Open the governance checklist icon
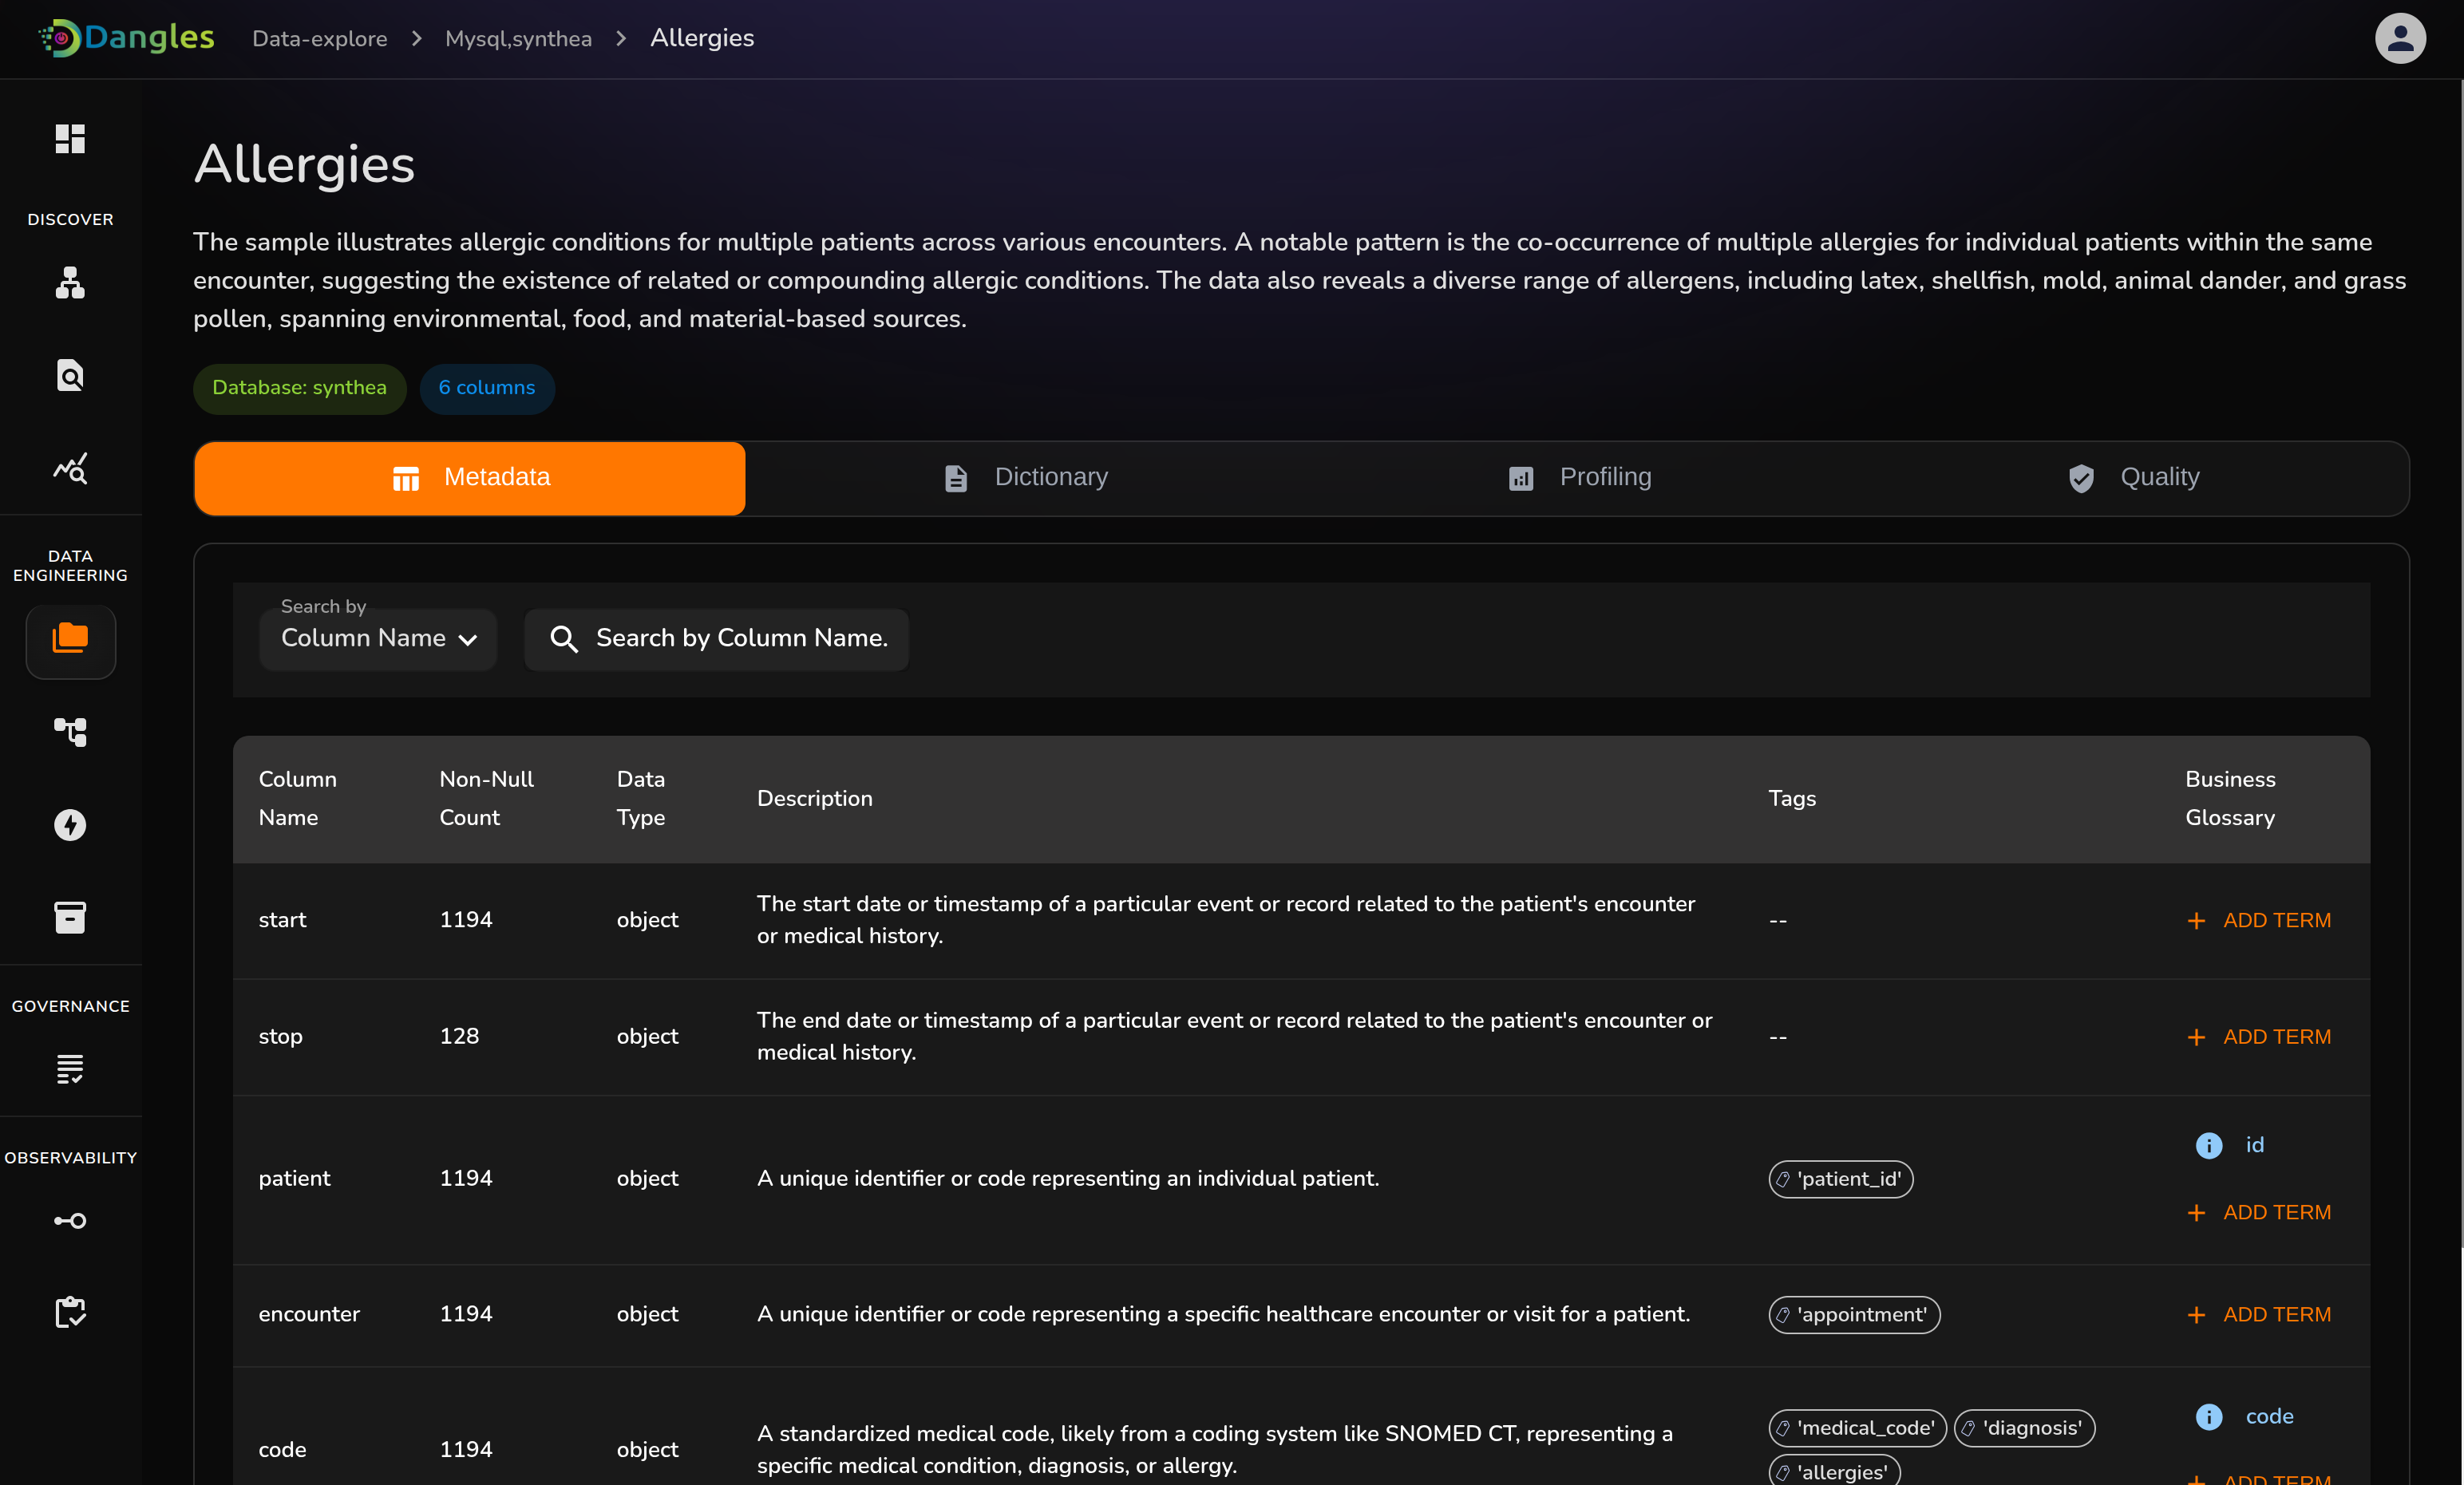 pos(70,1069)
